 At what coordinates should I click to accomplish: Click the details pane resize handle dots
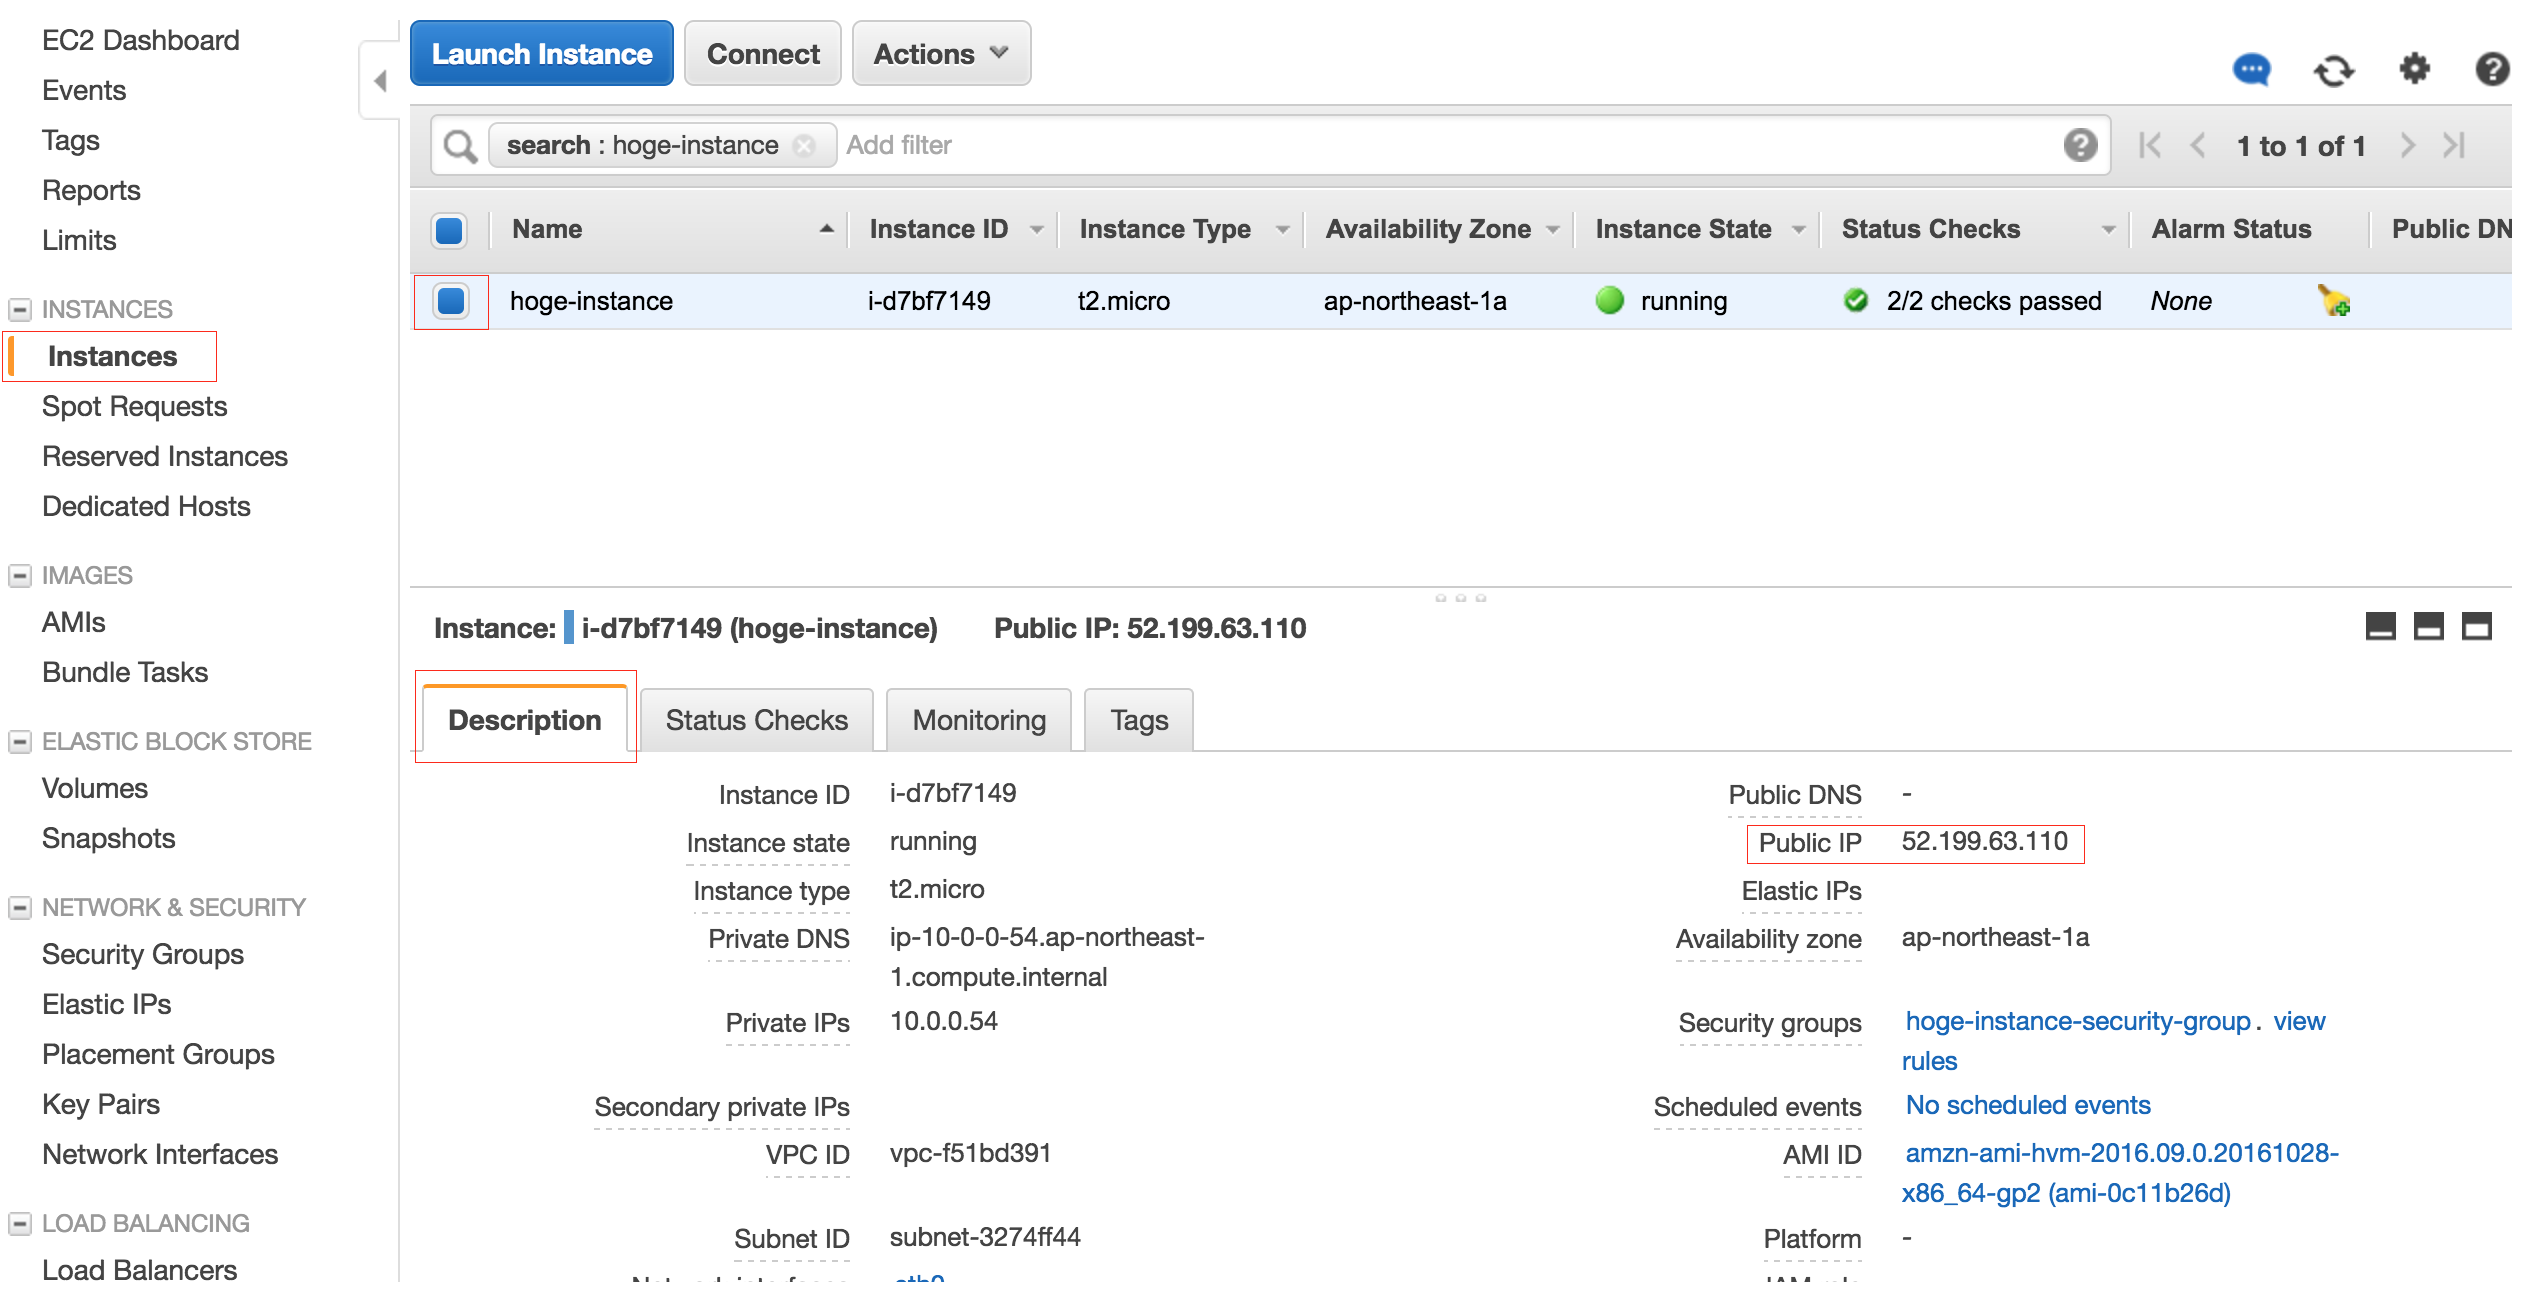click(x=1460, y=598)
